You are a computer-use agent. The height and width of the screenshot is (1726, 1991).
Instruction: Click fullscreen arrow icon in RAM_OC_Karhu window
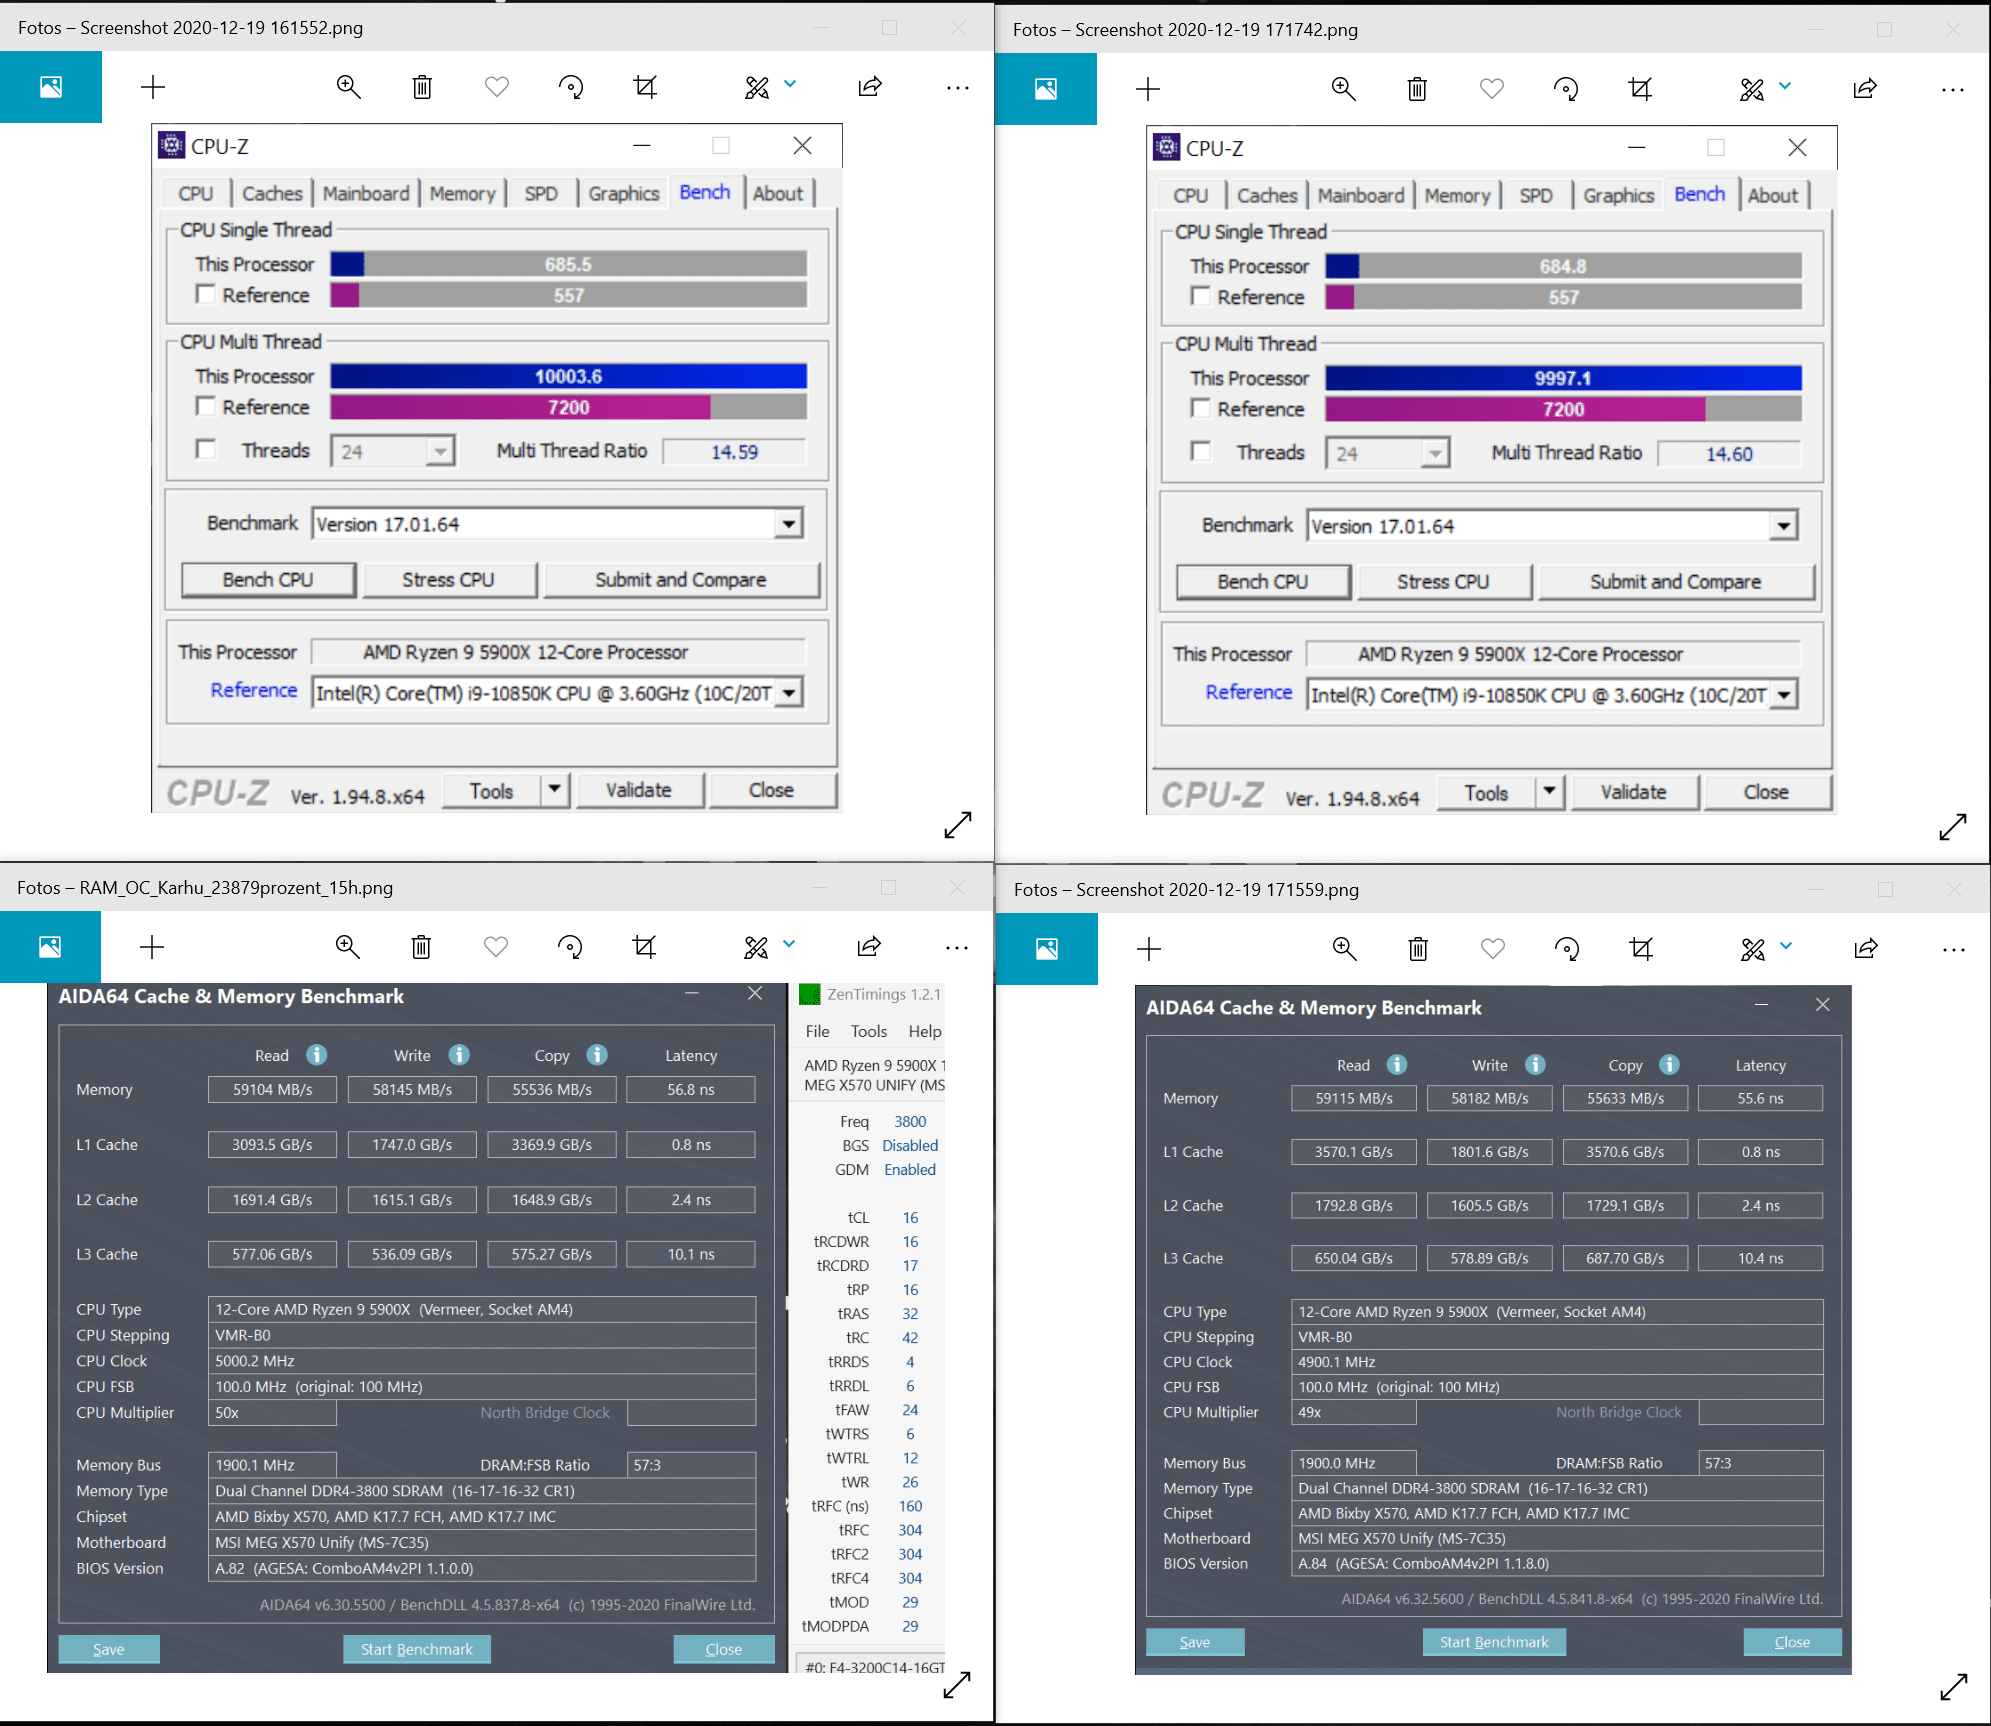pyautogui.click(x=957, y=1685)
